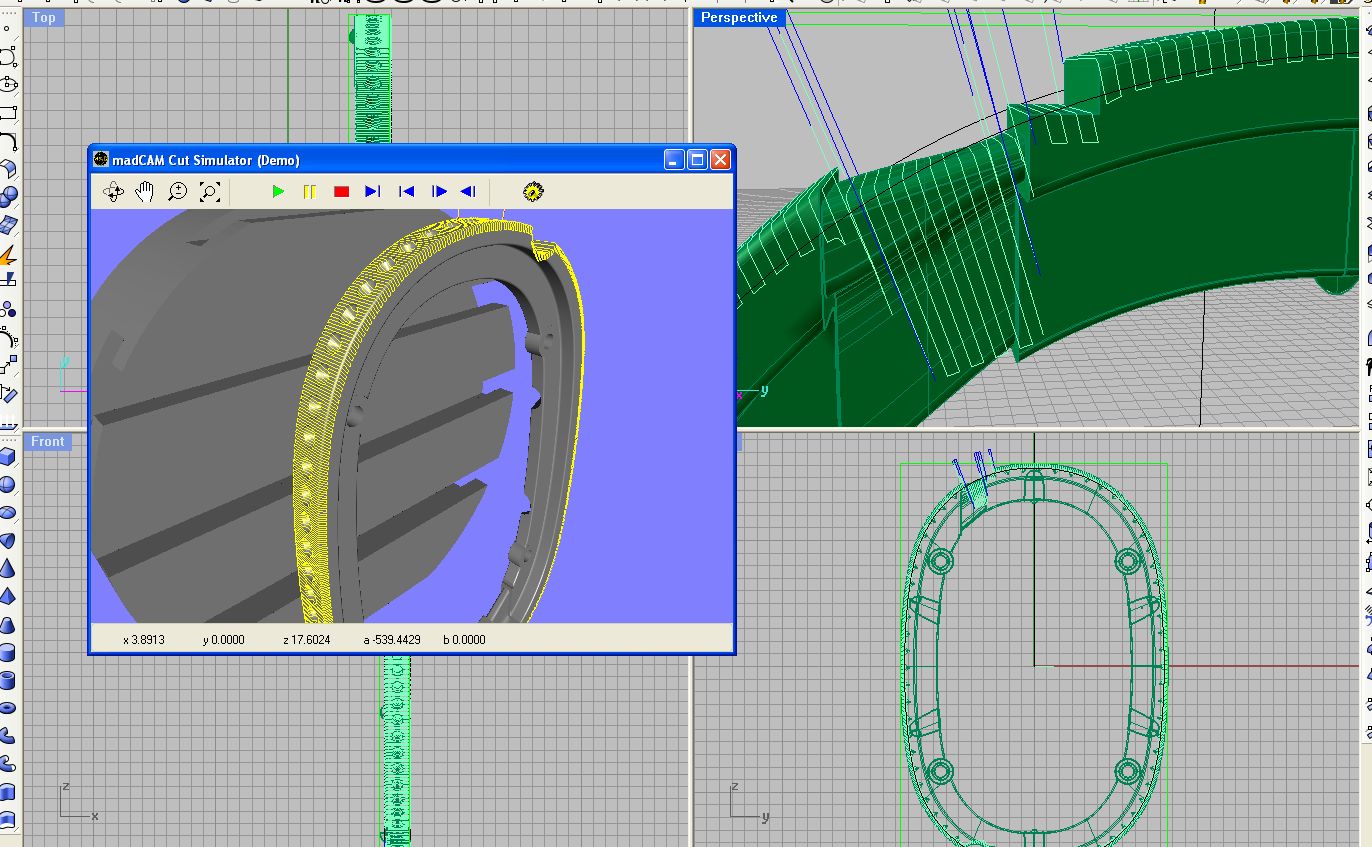Click the blue skip-to-start simulation button
This screenshot has width=1372, height=847.
click(x=406, y=191)
